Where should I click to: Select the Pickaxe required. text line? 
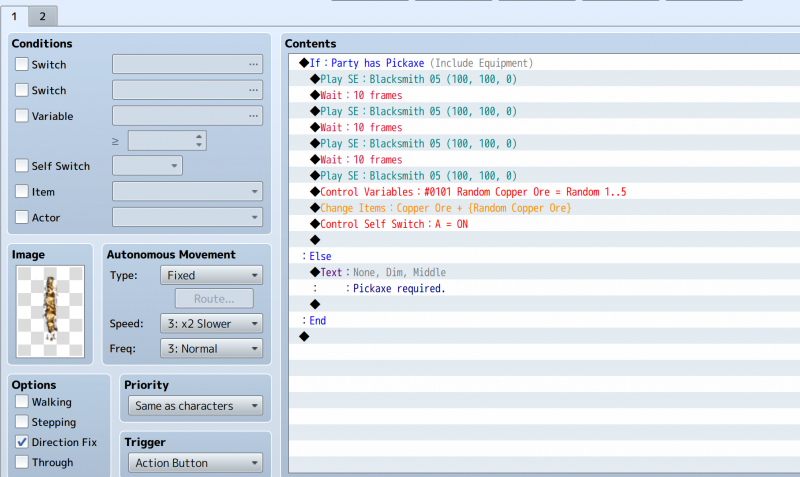click(x=544, y=288)
